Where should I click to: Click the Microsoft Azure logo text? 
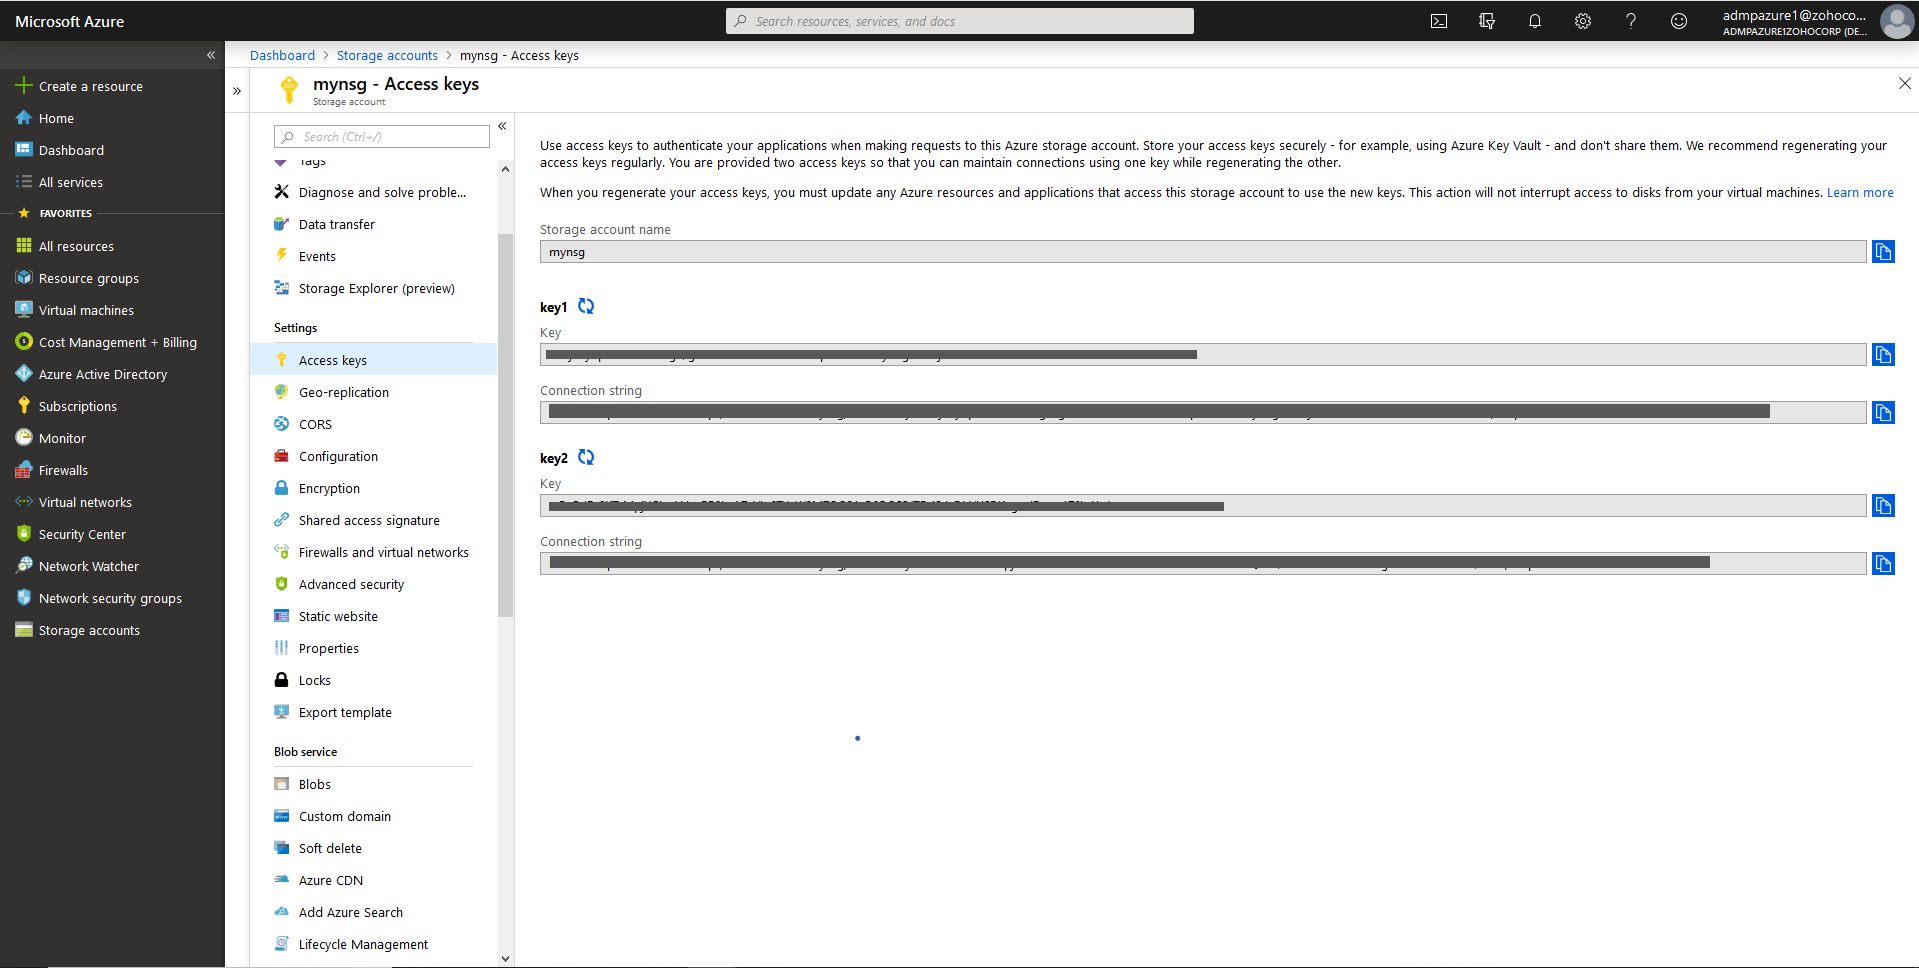pos(70,21)
